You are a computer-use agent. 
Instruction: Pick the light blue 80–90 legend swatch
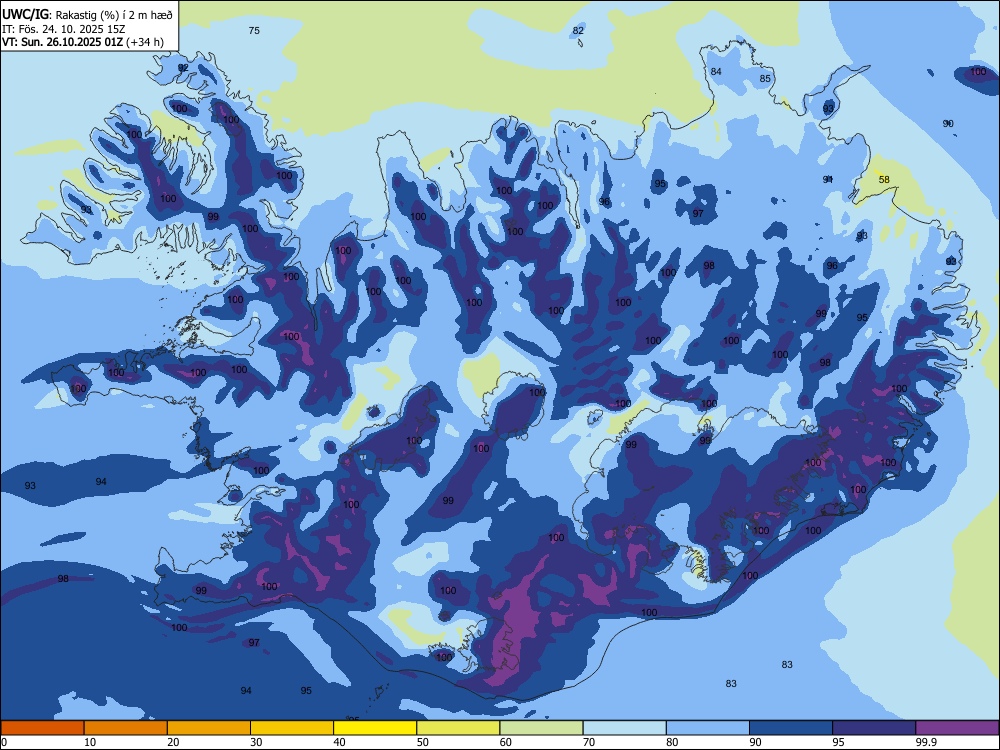708,728
